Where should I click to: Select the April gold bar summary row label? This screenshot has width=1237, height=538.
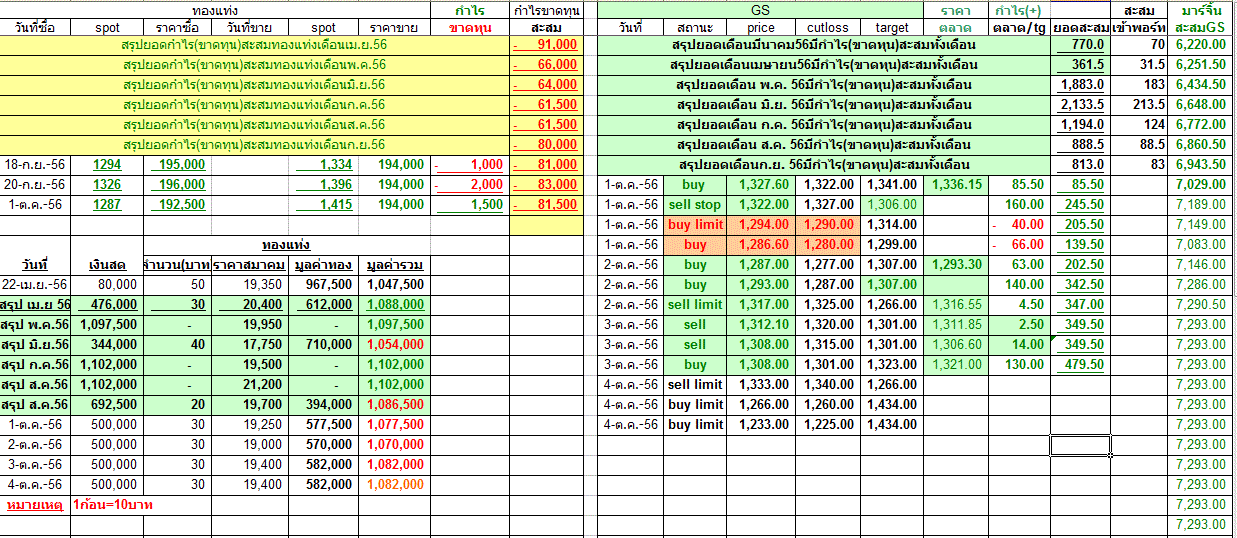click(255, 45)
